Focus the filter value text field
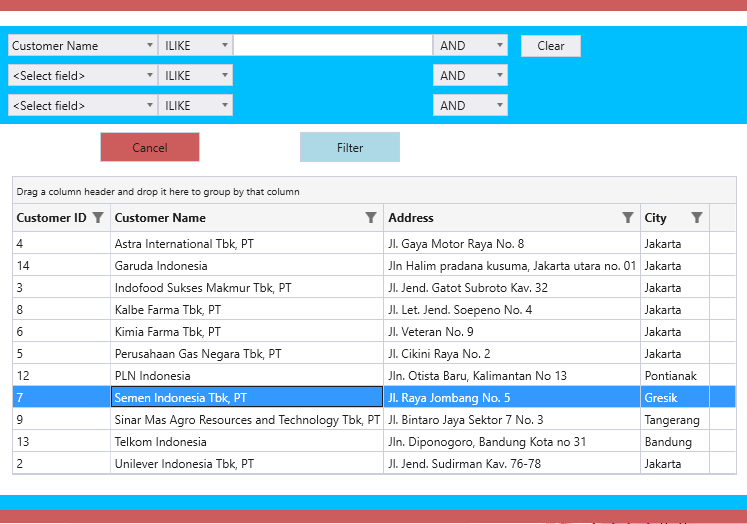The width and height of the screenshot is (747, 524). click(x=333, y=46)
